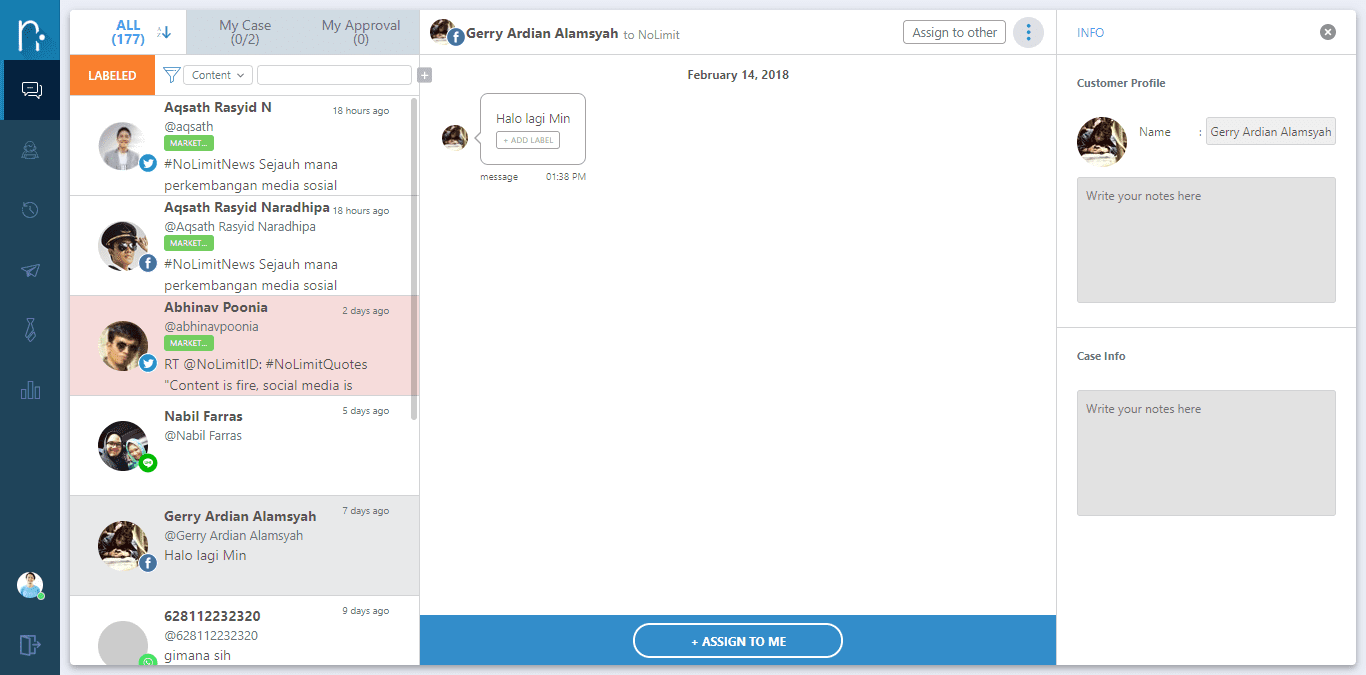Close the INFO panel
Viewport: 1366px width, 675px height.
point(1327,32)
